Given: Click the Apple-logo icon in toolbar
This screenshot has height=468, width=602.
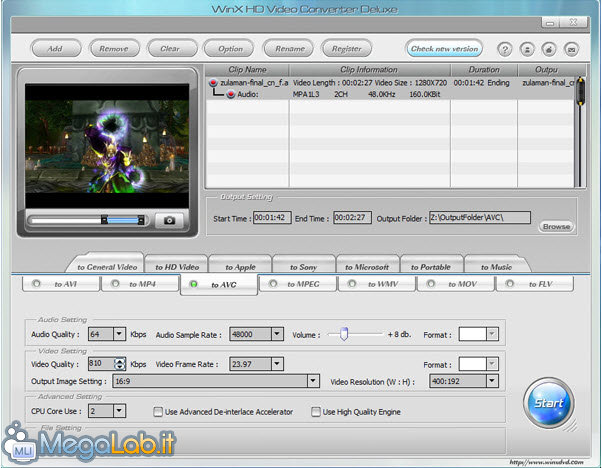Looking at the screenshot, I should point(549,49).
